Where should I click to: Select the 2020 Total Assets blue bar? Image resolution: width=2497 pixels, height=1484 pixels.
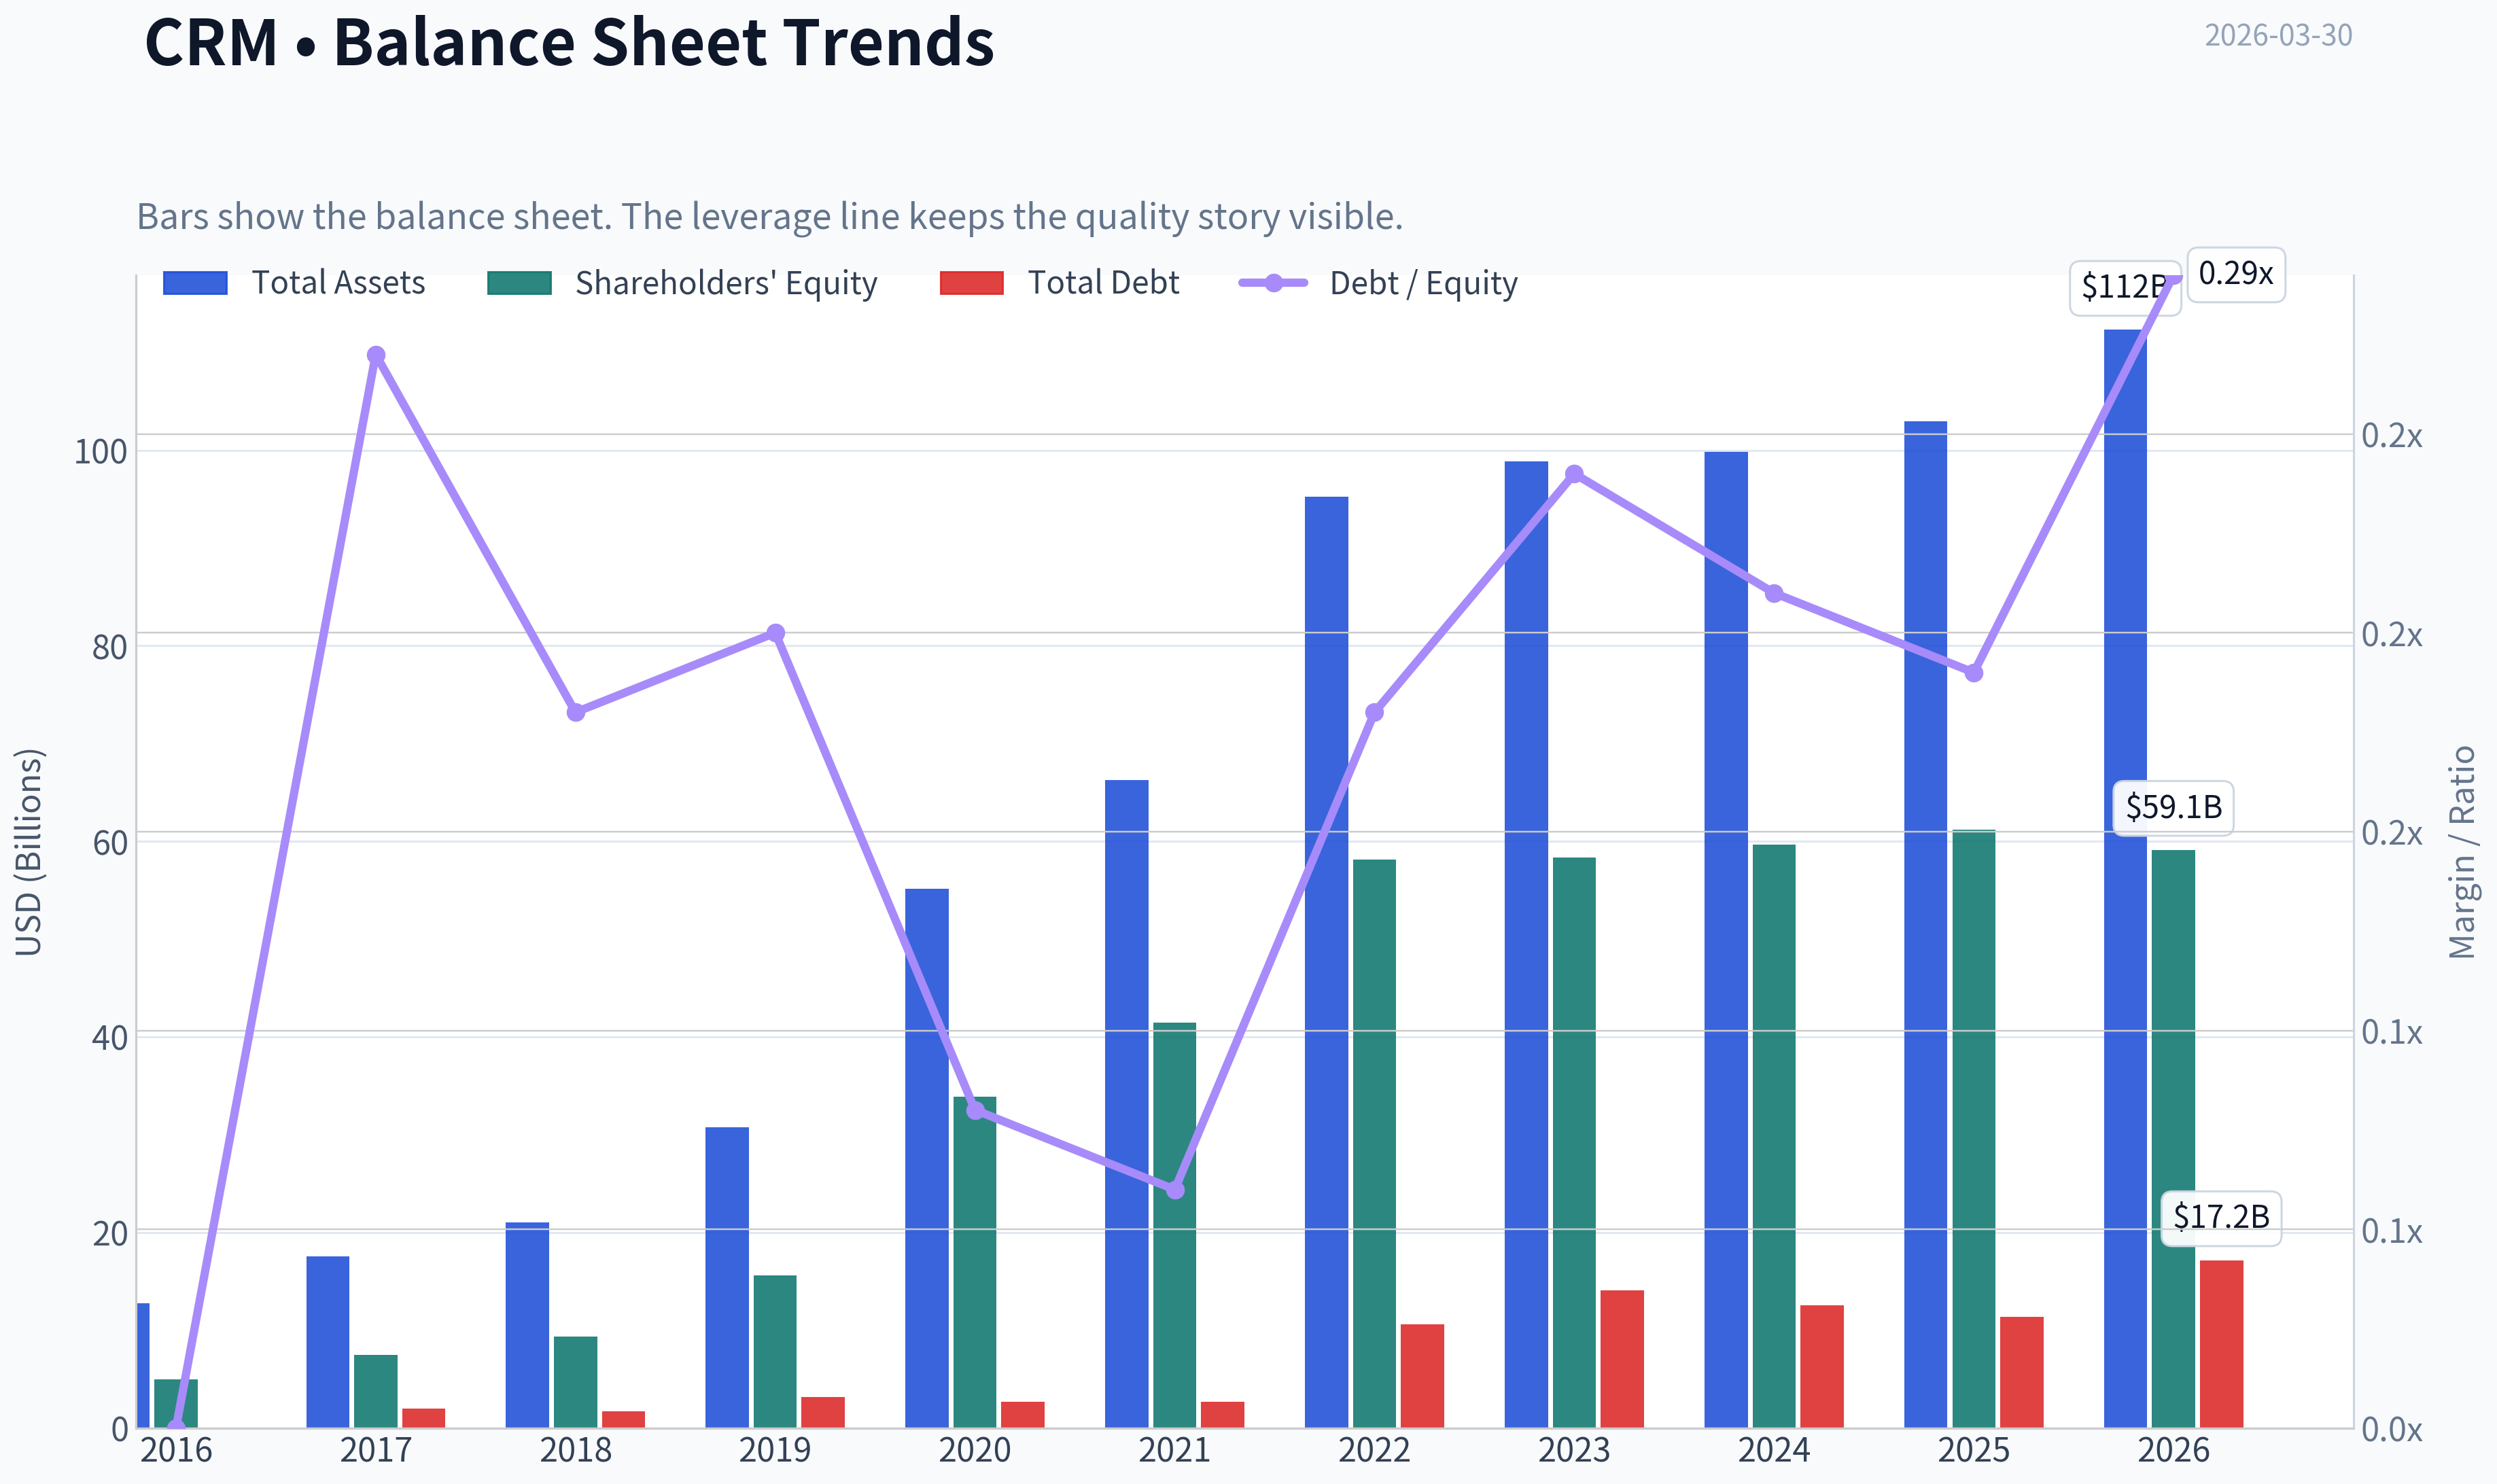(927, 1158)
